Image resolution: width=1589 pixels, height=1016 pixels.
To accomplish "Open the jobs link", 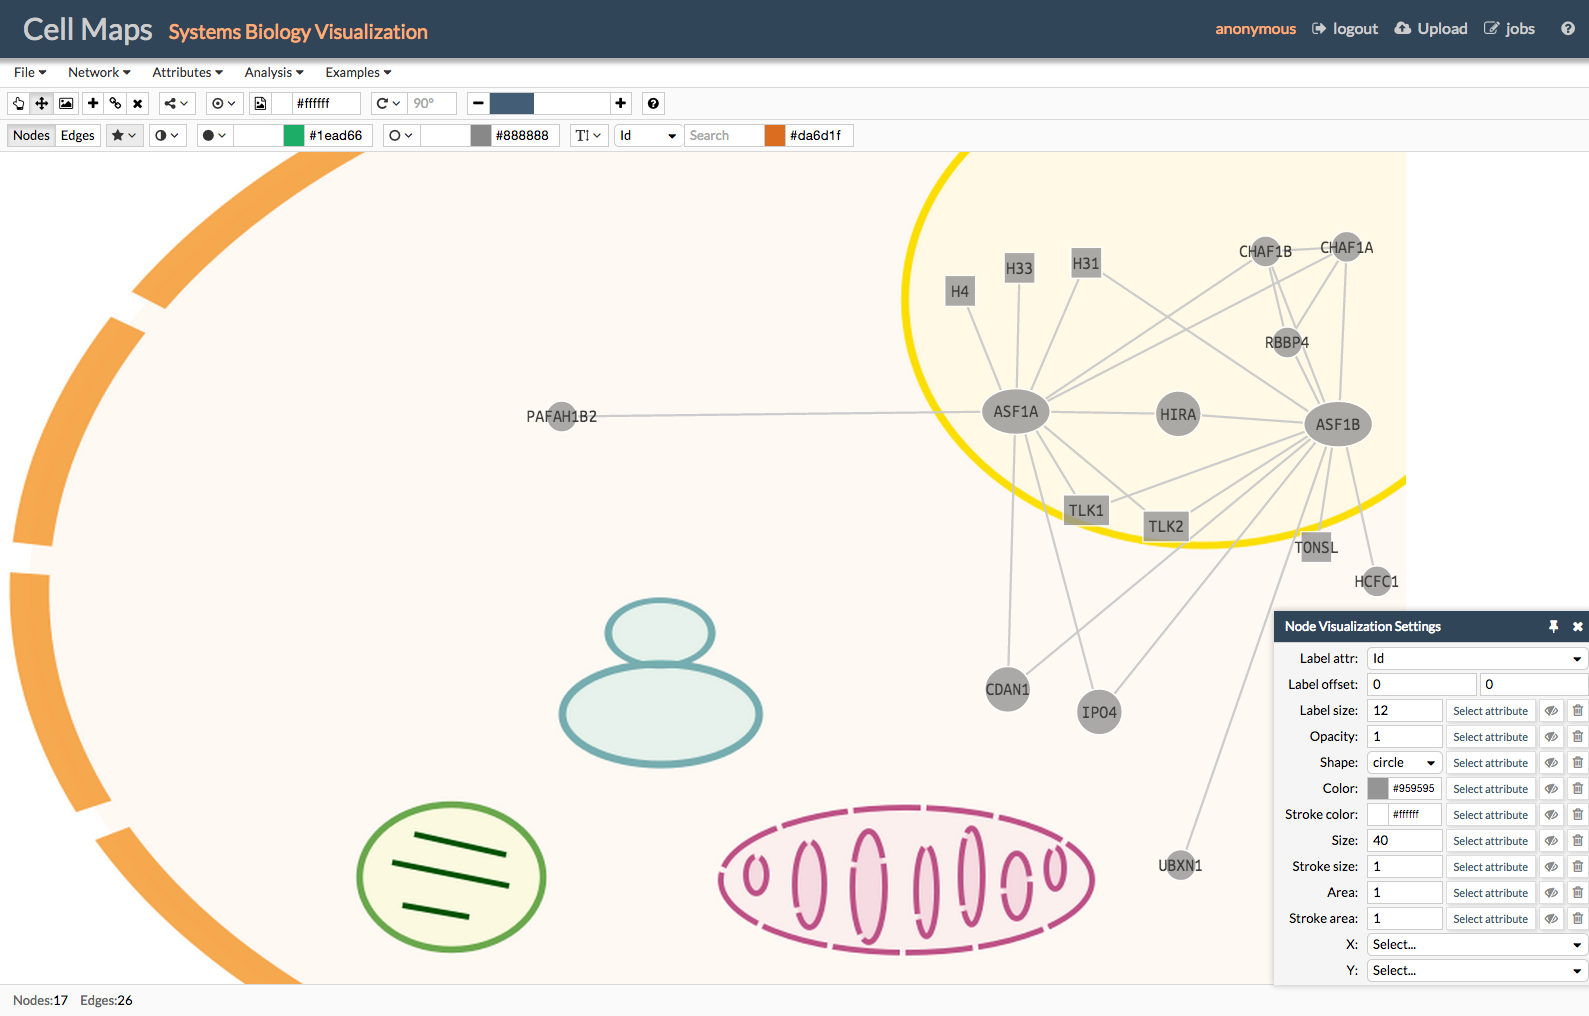I will [1509, 29].
